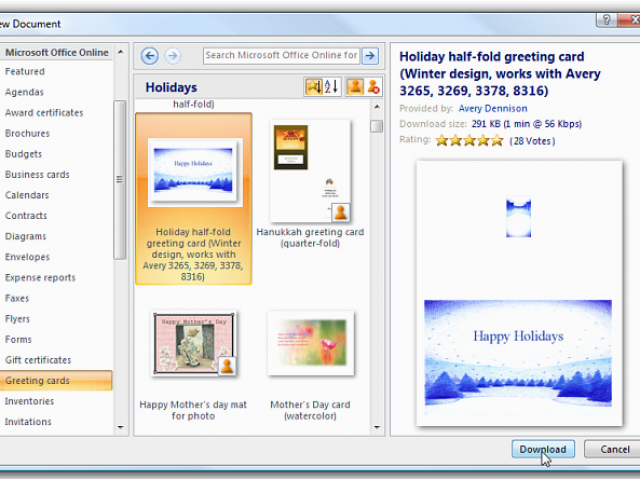Click the five-star rating
Viewport: 640px width, 480px height.
pos(469,141)
